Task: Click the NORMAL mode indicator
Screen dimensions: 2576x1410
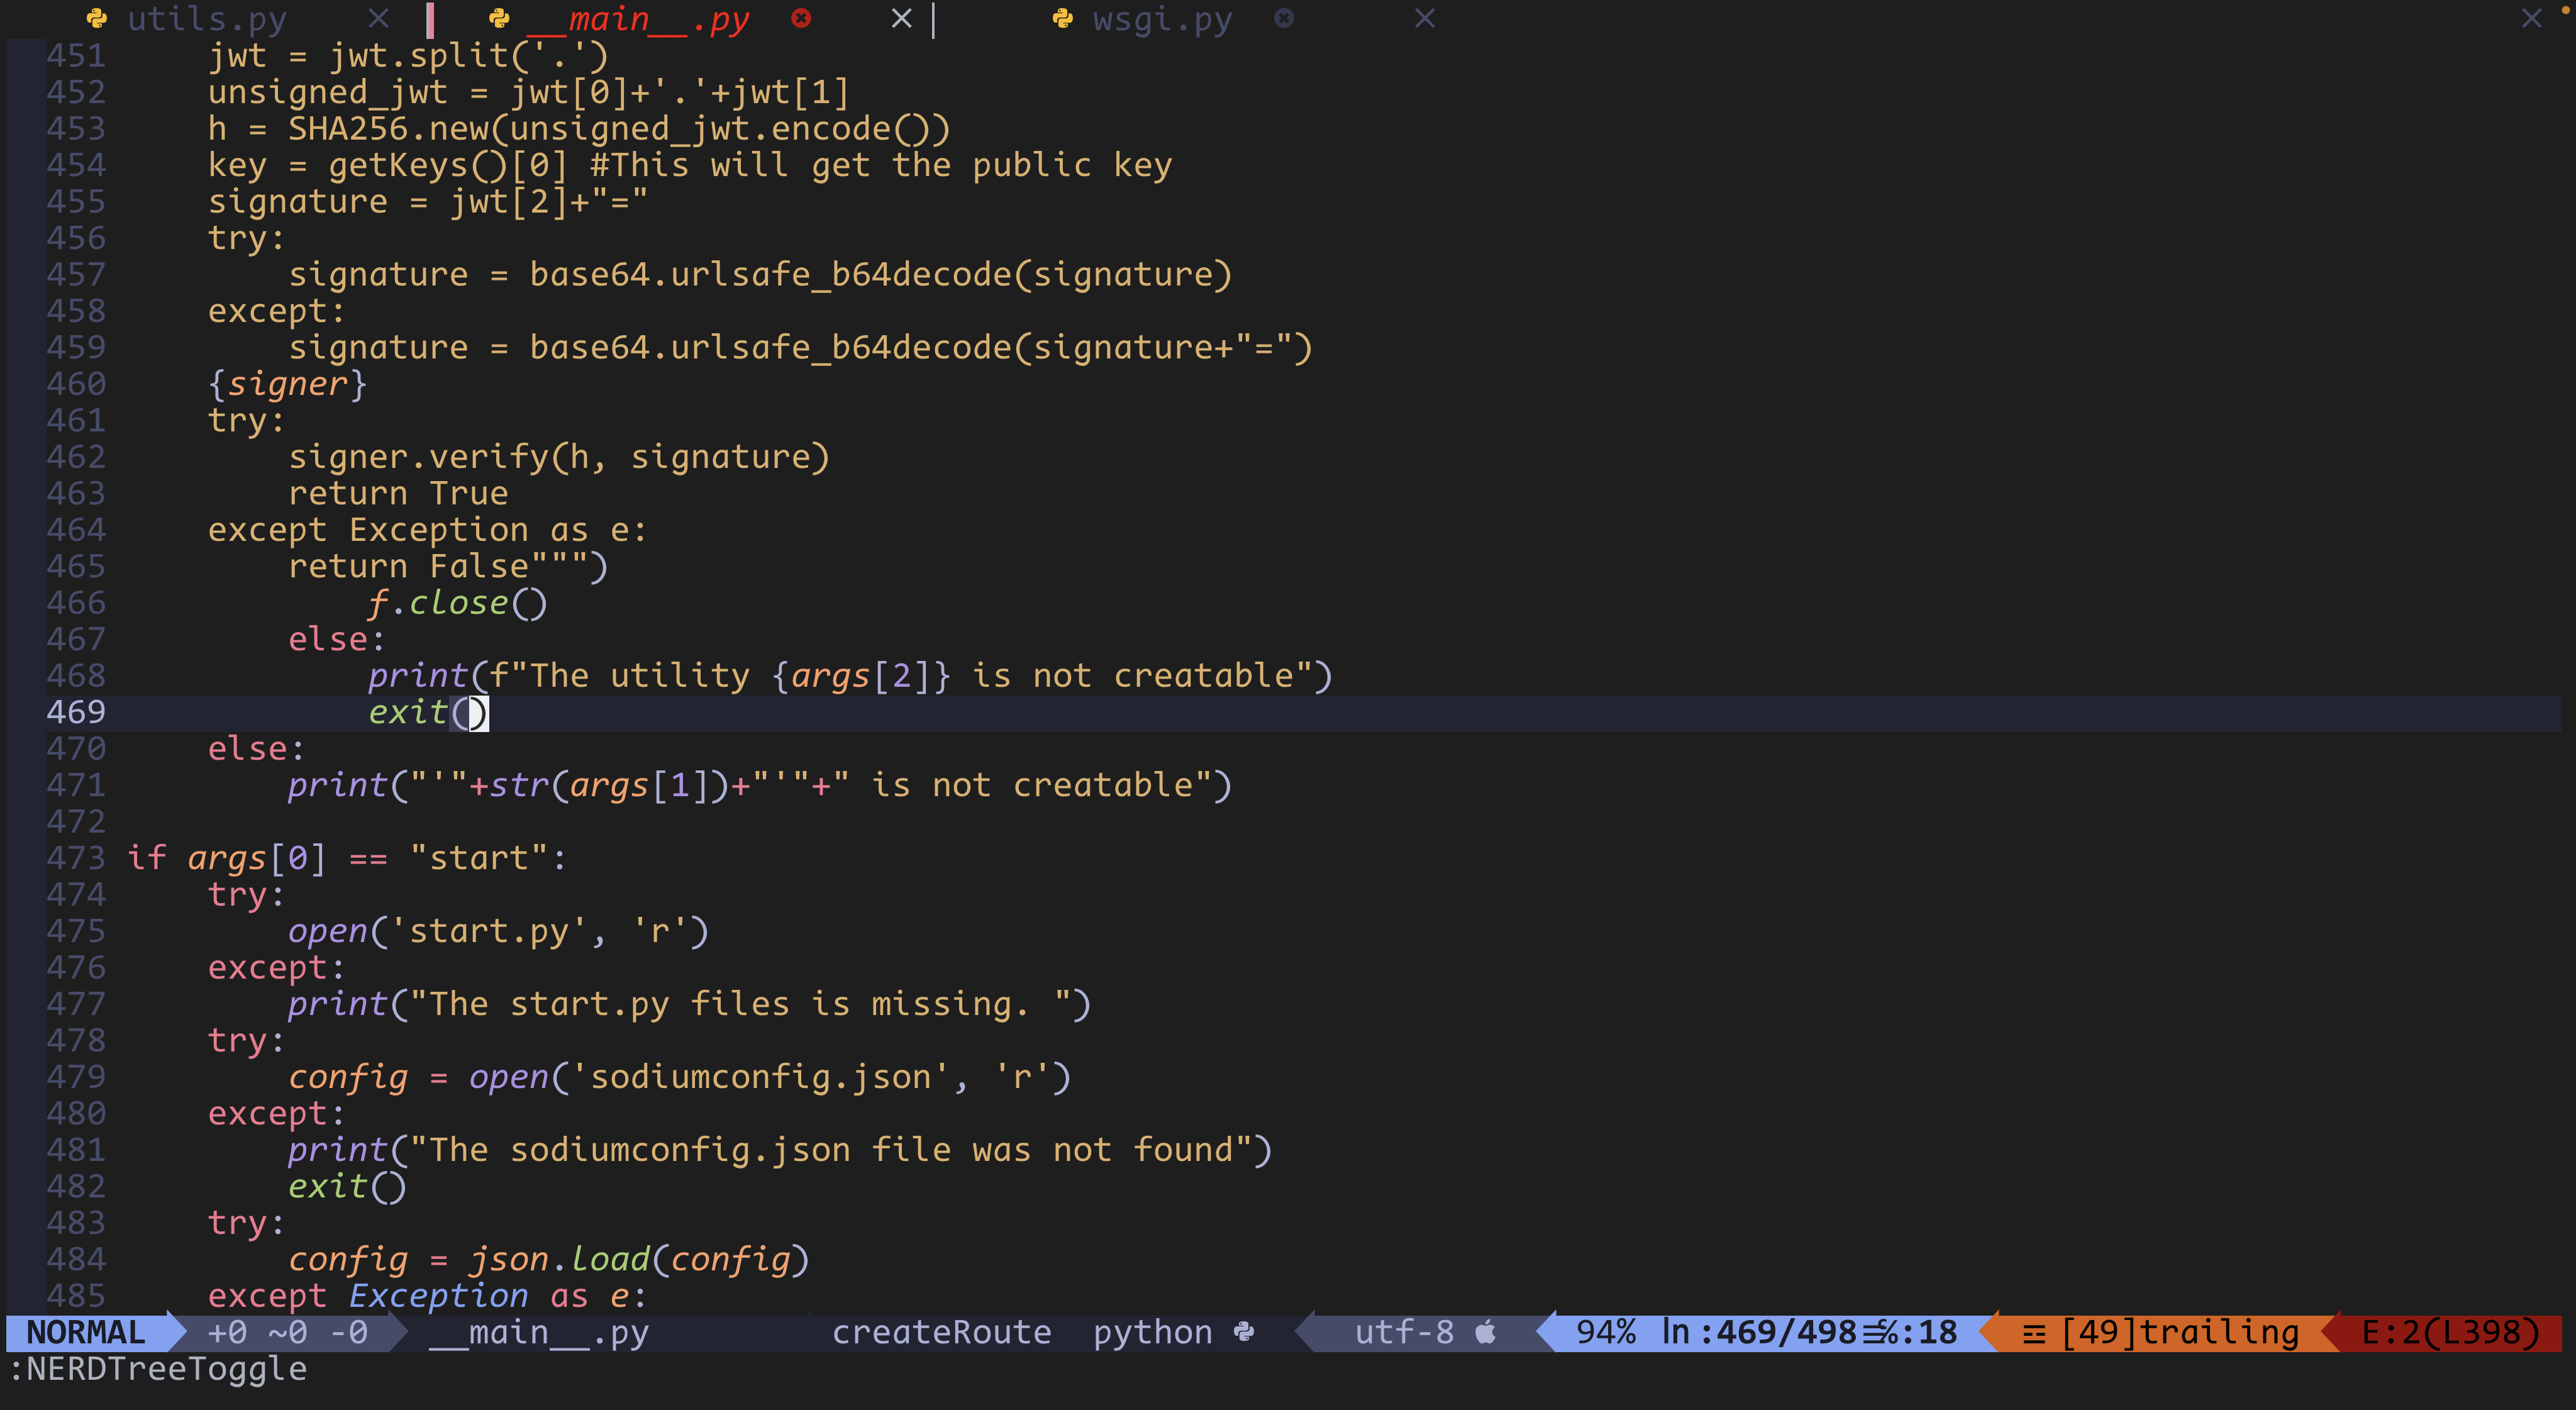Action: coord(86,1332)
